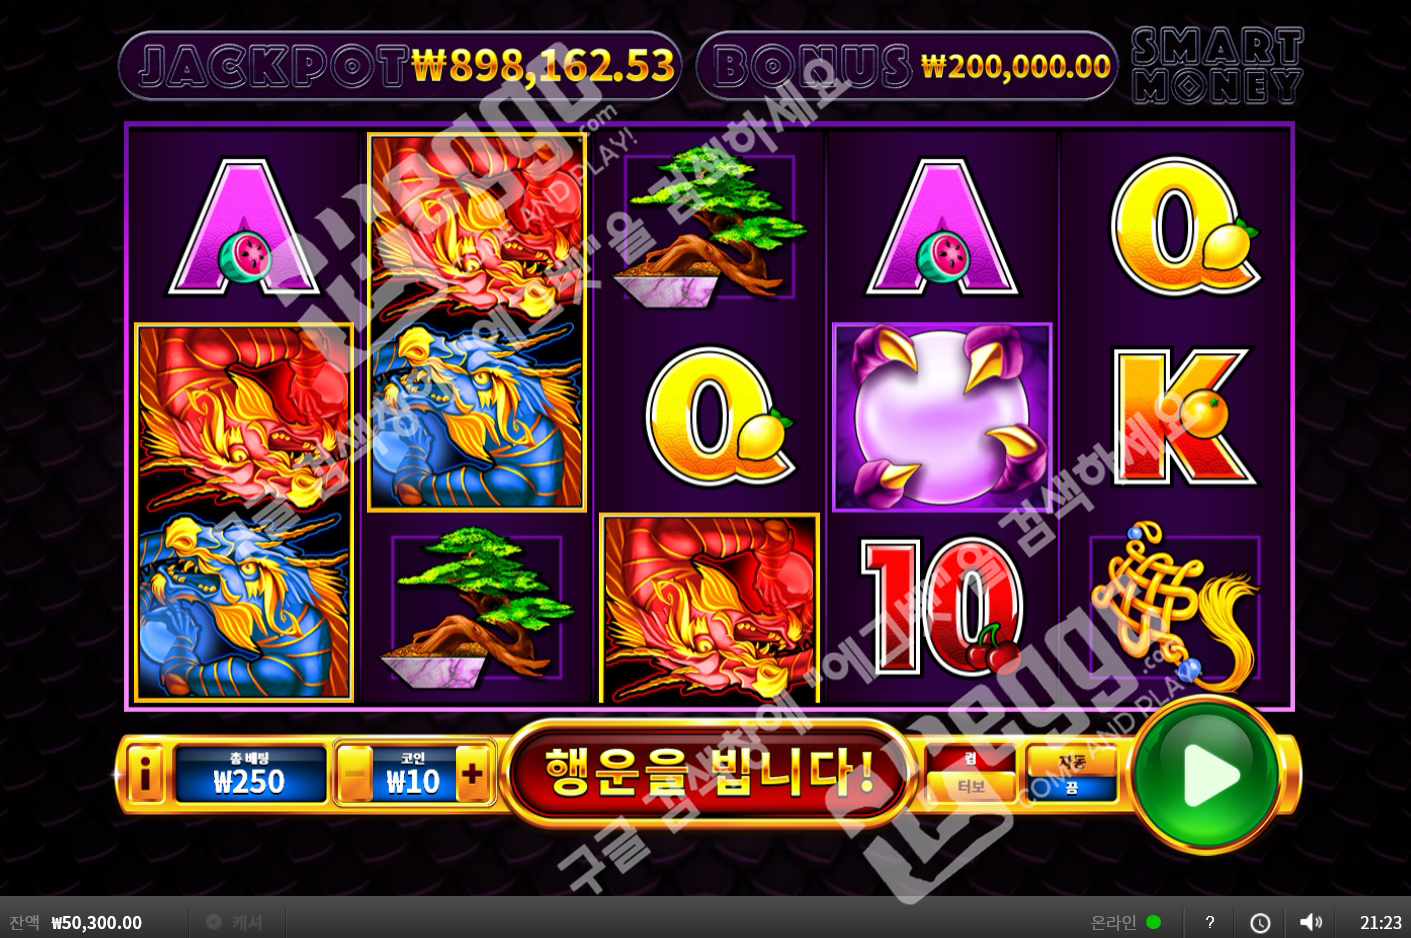The width and height of the screenshot is (1411, 938).
Task: Select the purple pearl claw symbol
Action: (x=941, y=417)
